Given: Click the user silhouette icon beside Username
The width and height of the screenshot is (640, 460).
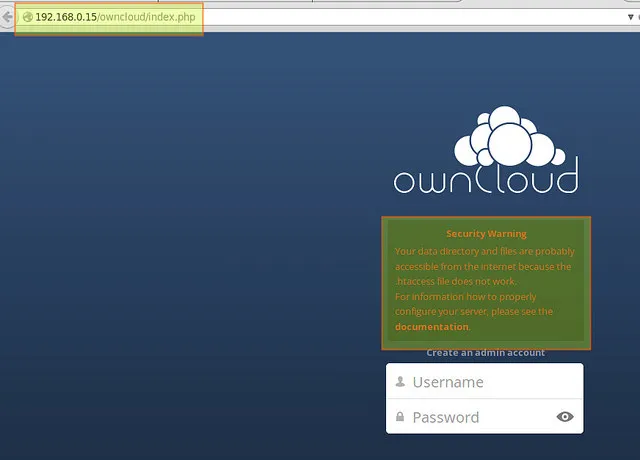Looking at the screenshot, I should (400, 382).
